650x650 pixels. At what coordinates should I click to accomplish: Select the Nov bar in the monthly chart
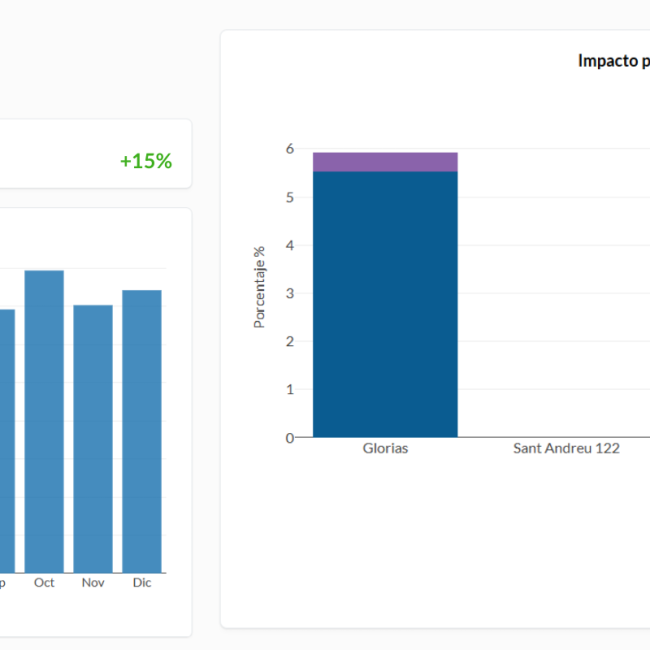pyautogui.click(x=93, y=438)
